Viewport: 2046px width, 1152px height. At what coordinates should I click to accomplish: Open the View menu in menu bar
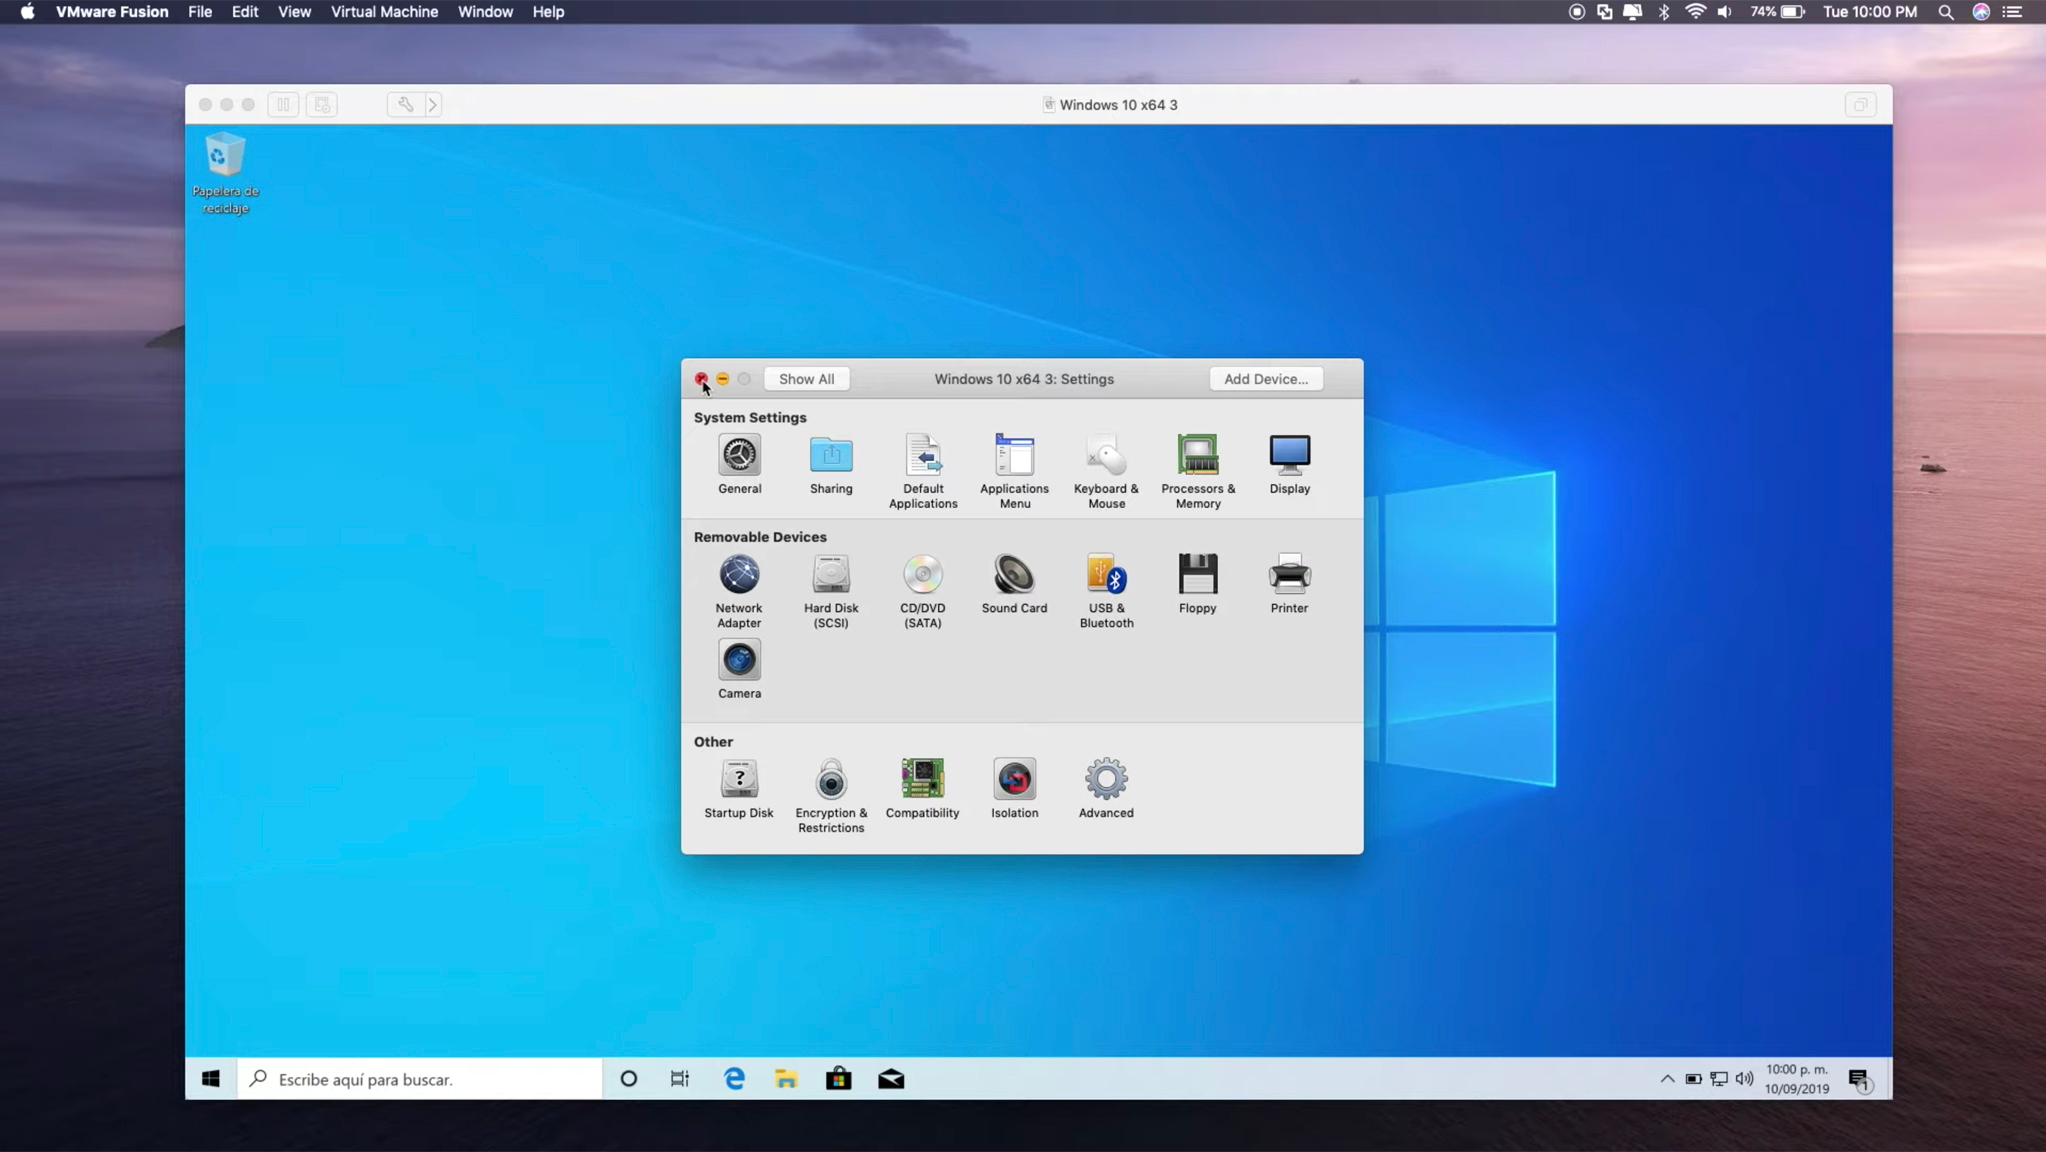click(294, 12)
